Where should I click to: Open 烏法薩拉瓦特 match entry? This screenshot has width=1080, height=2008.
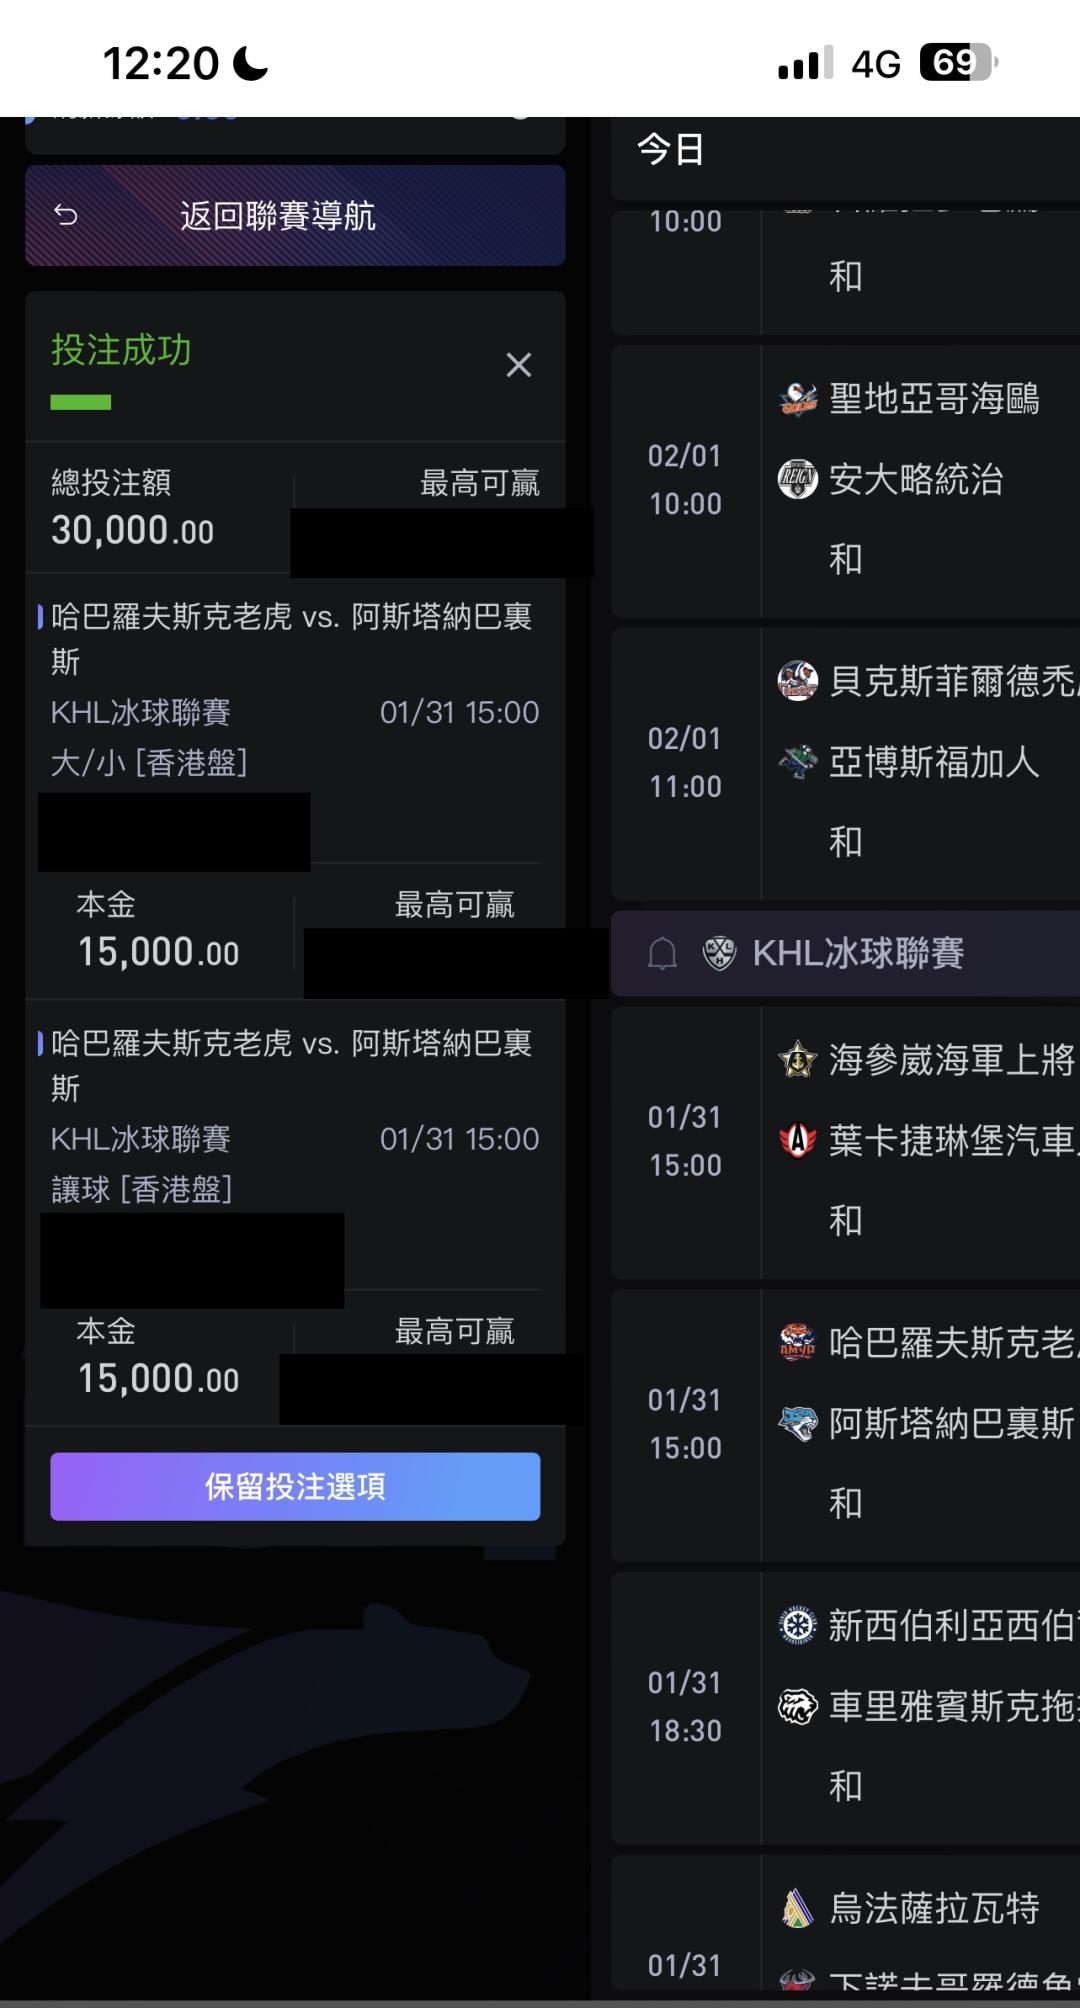(x=934, y=1909)
